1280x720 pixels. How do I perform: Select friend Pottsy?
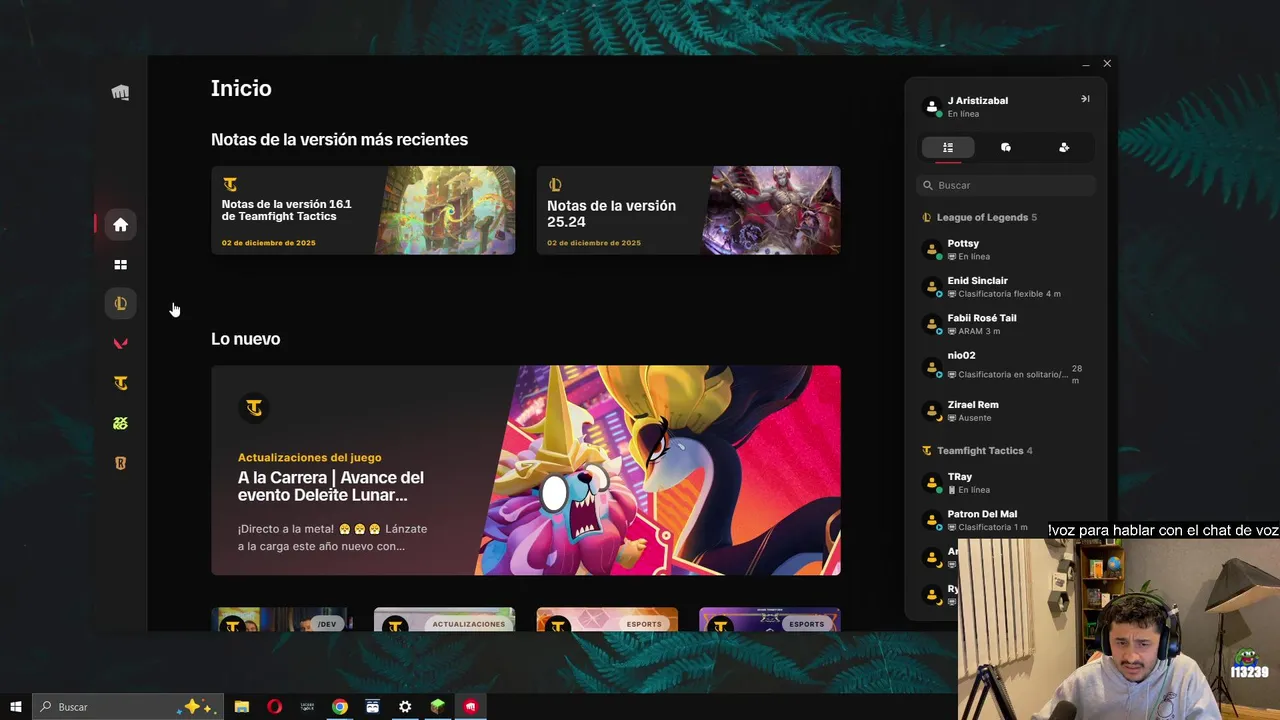click(1006, 250)
